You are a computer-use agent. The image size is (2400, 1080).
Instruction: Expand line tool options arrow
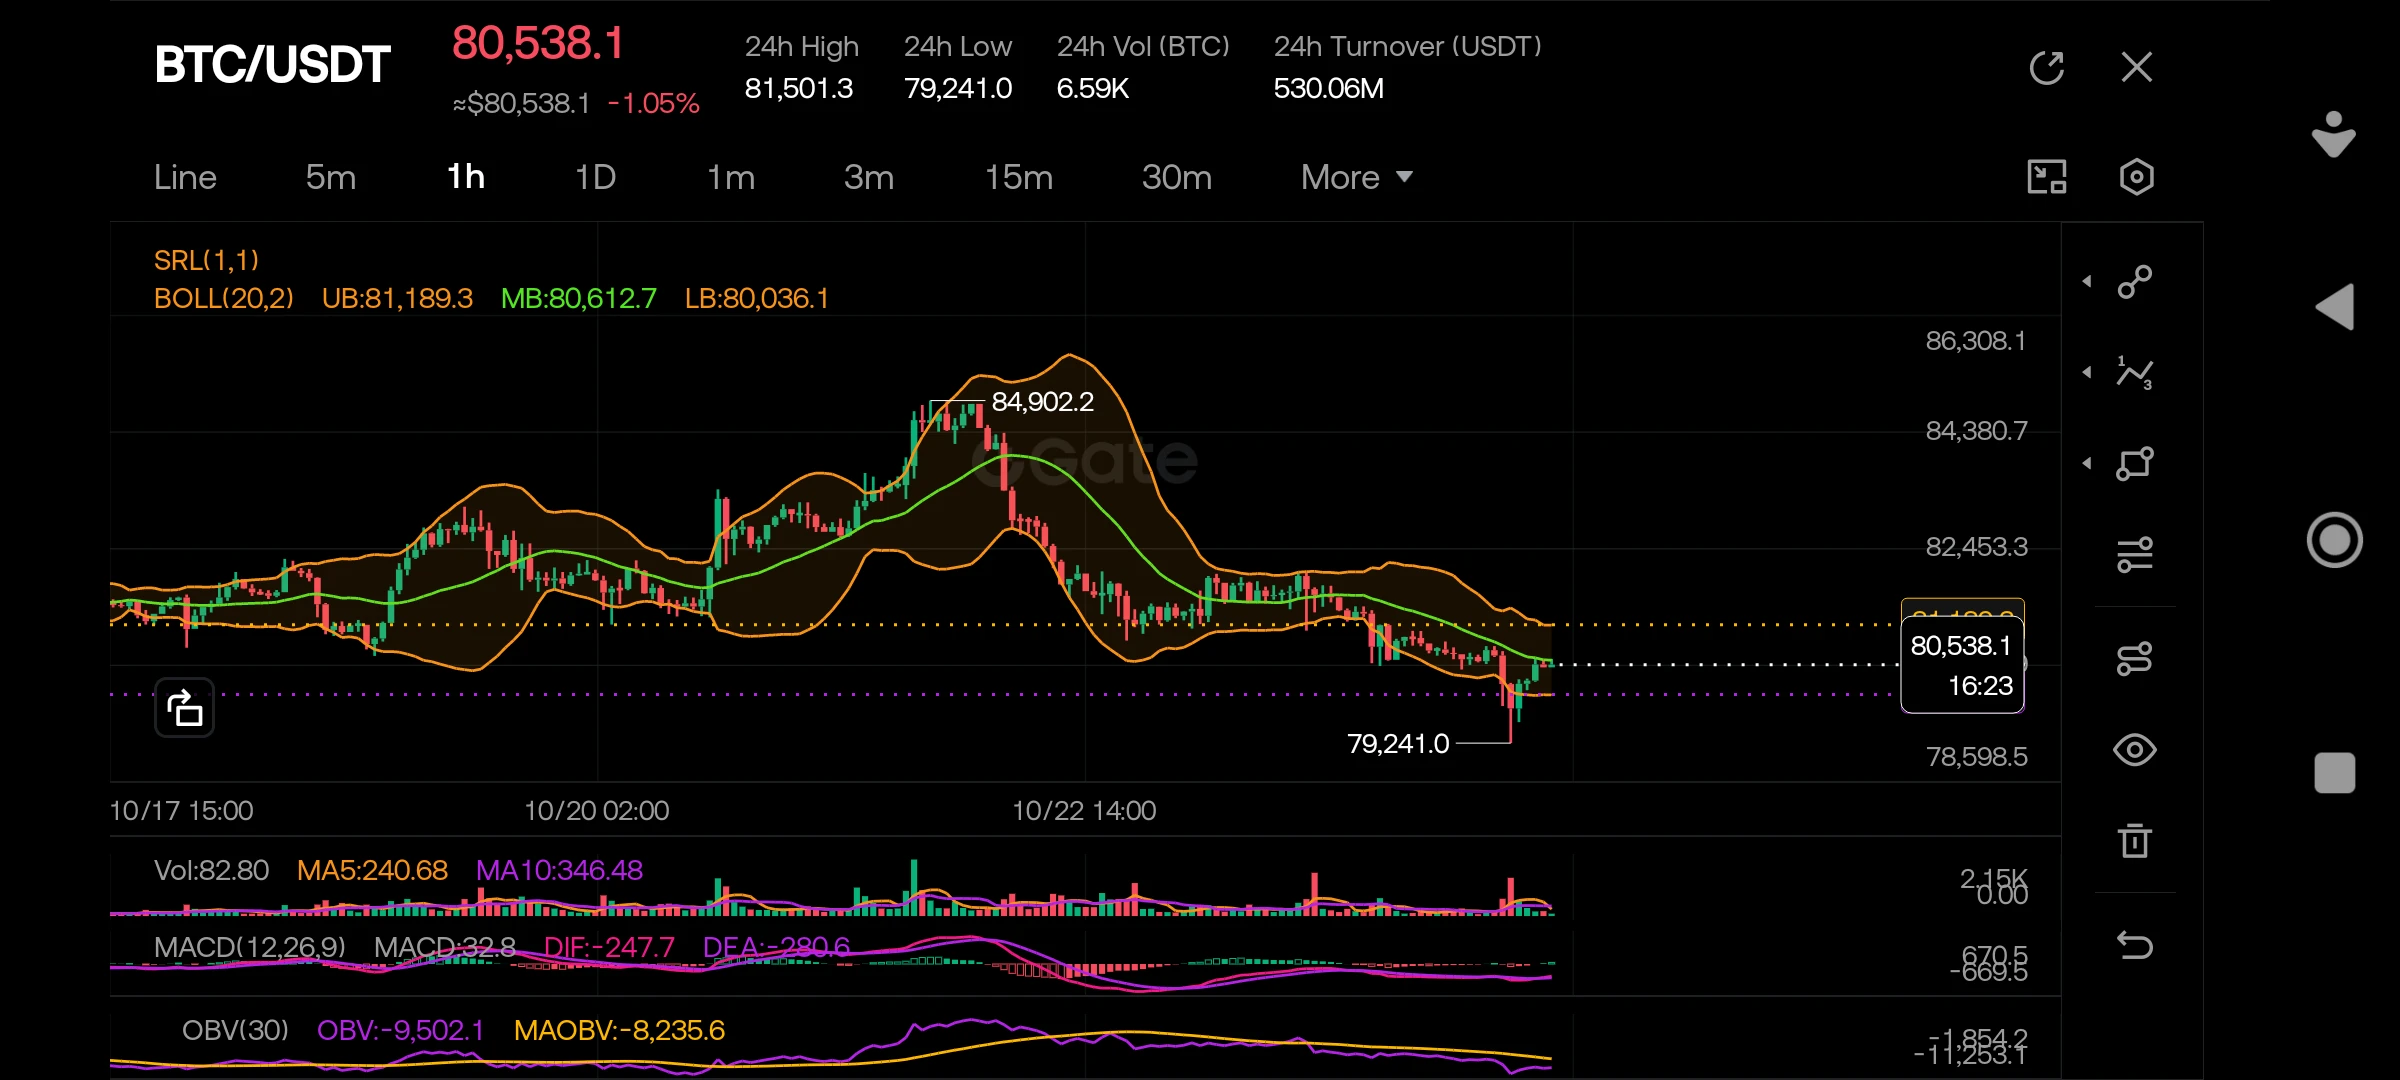(2087, 282)
